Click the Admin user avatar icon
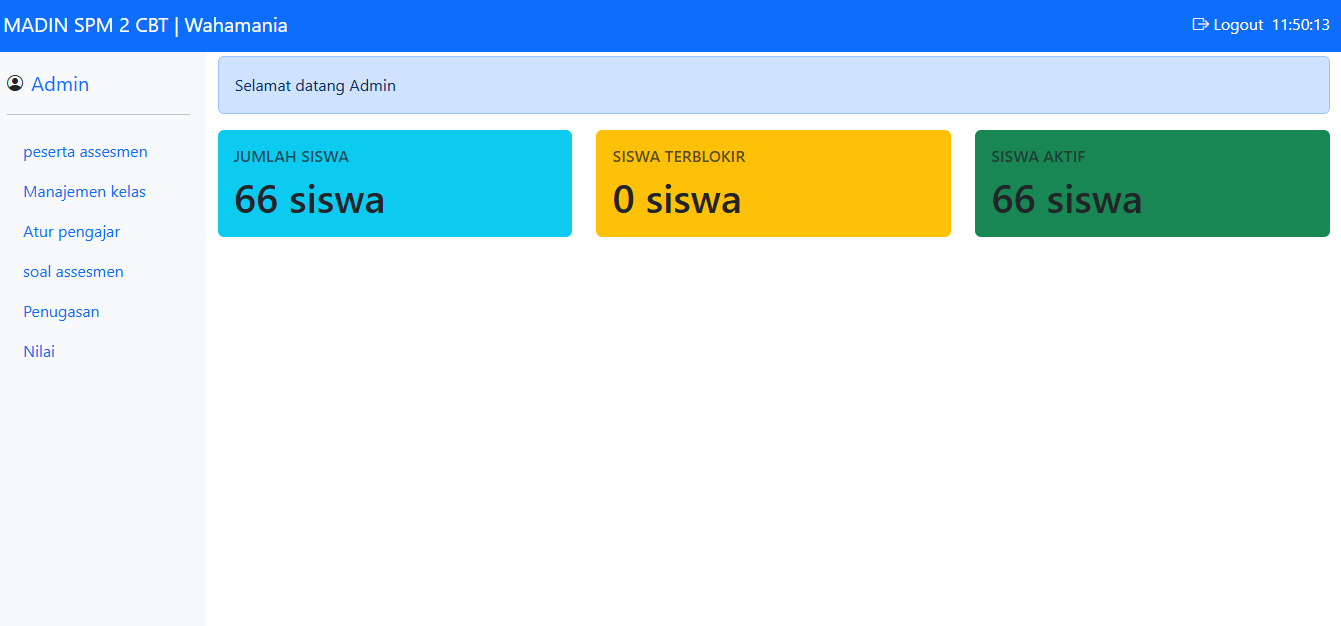The height and width of the screenshot is (626, 1341). tap(15, 84)
